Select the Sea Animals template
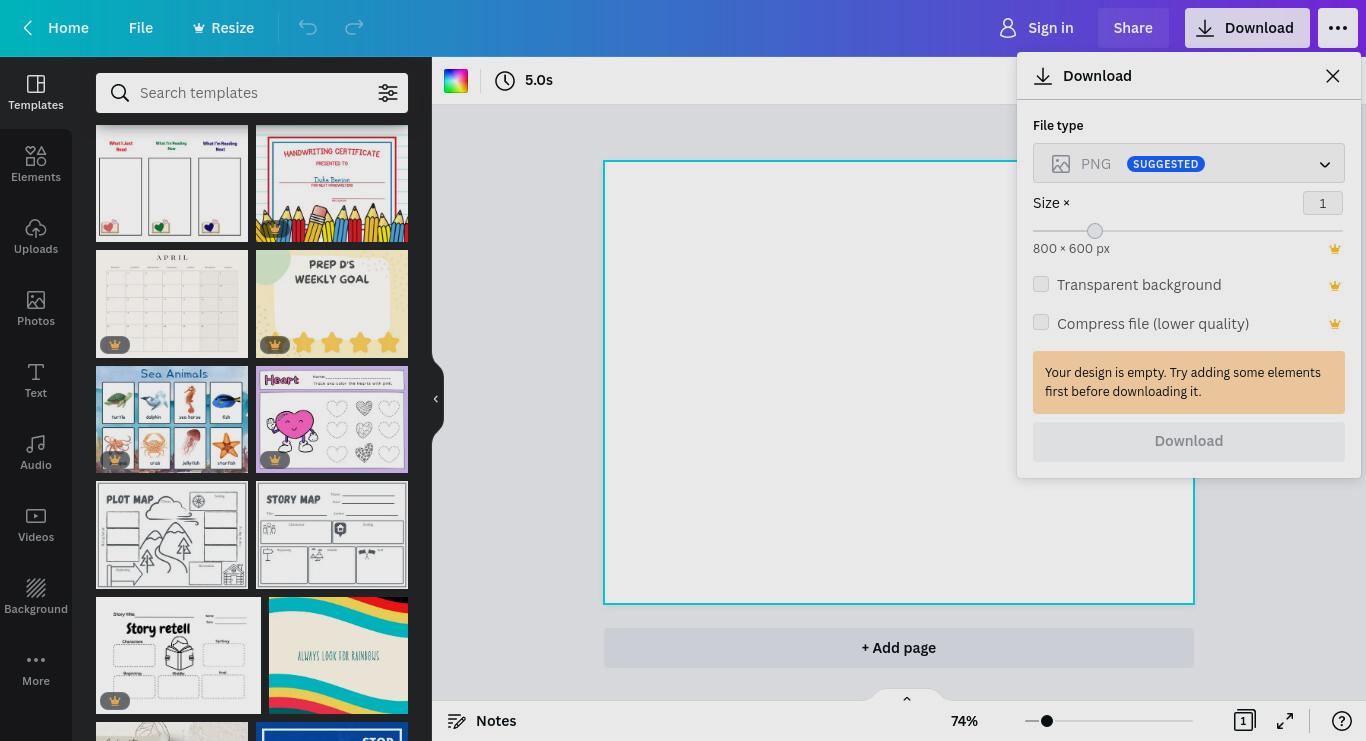Viewport: 1366px width, 741px height. tap(172, 420)
